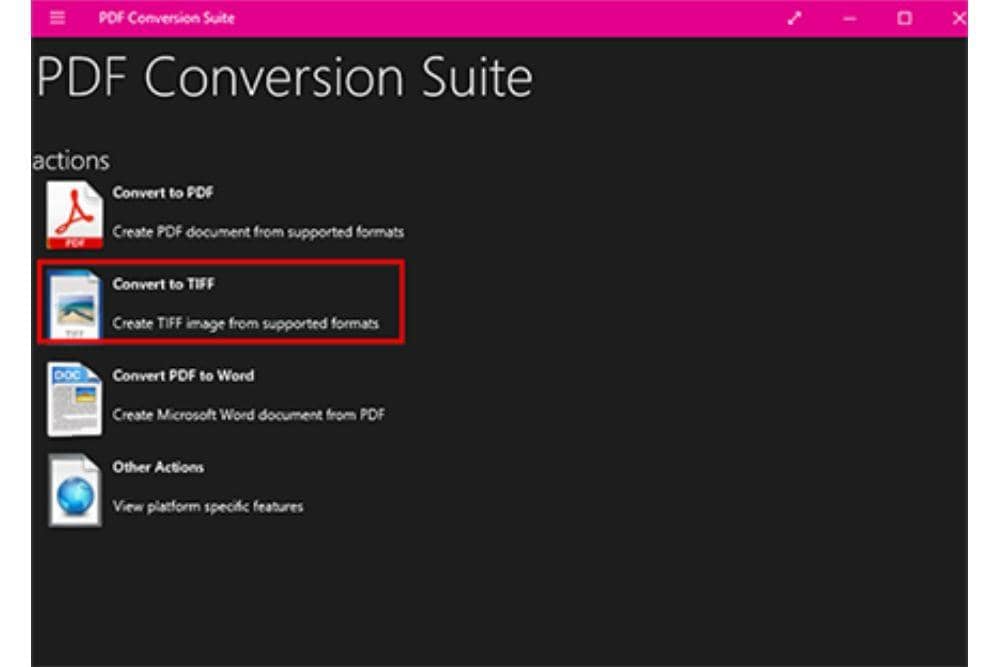
Task: Click the red PDF document icon
Action: point(74,215)
